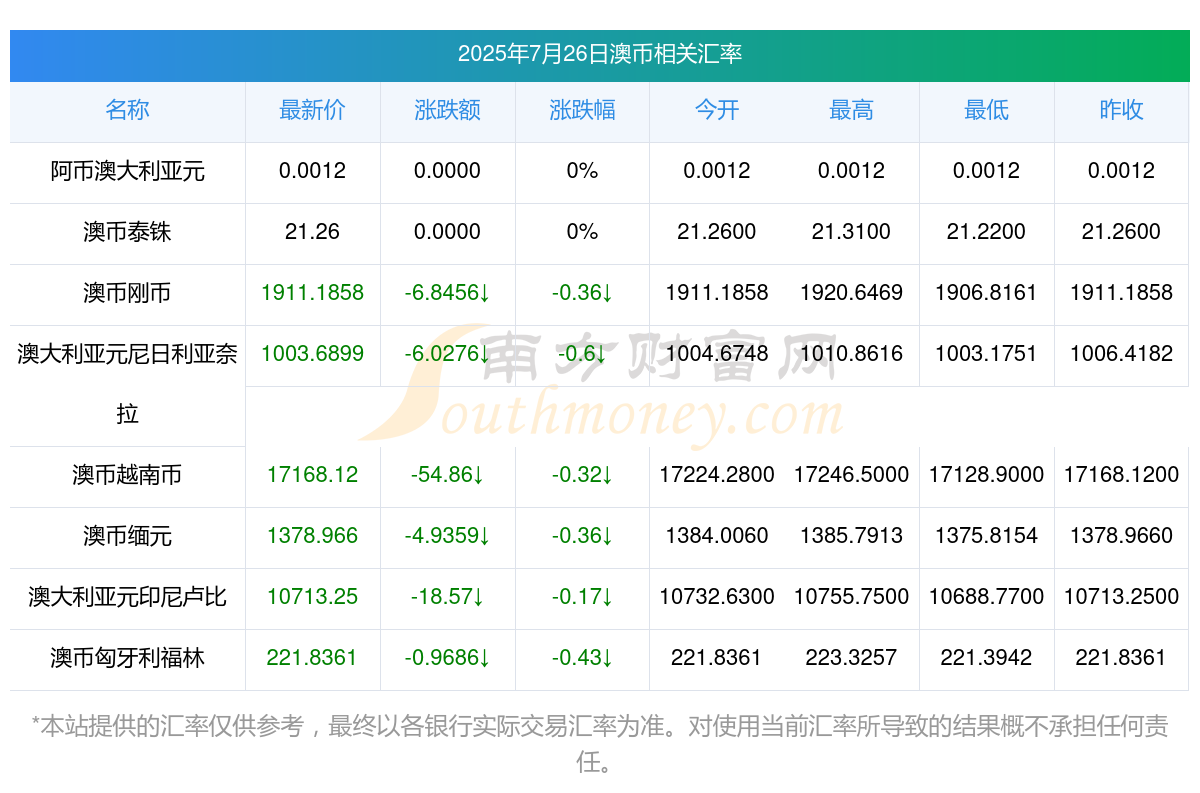
Task: Select 澳币刚币 high value 1920.6469
Action: [851, 293]
